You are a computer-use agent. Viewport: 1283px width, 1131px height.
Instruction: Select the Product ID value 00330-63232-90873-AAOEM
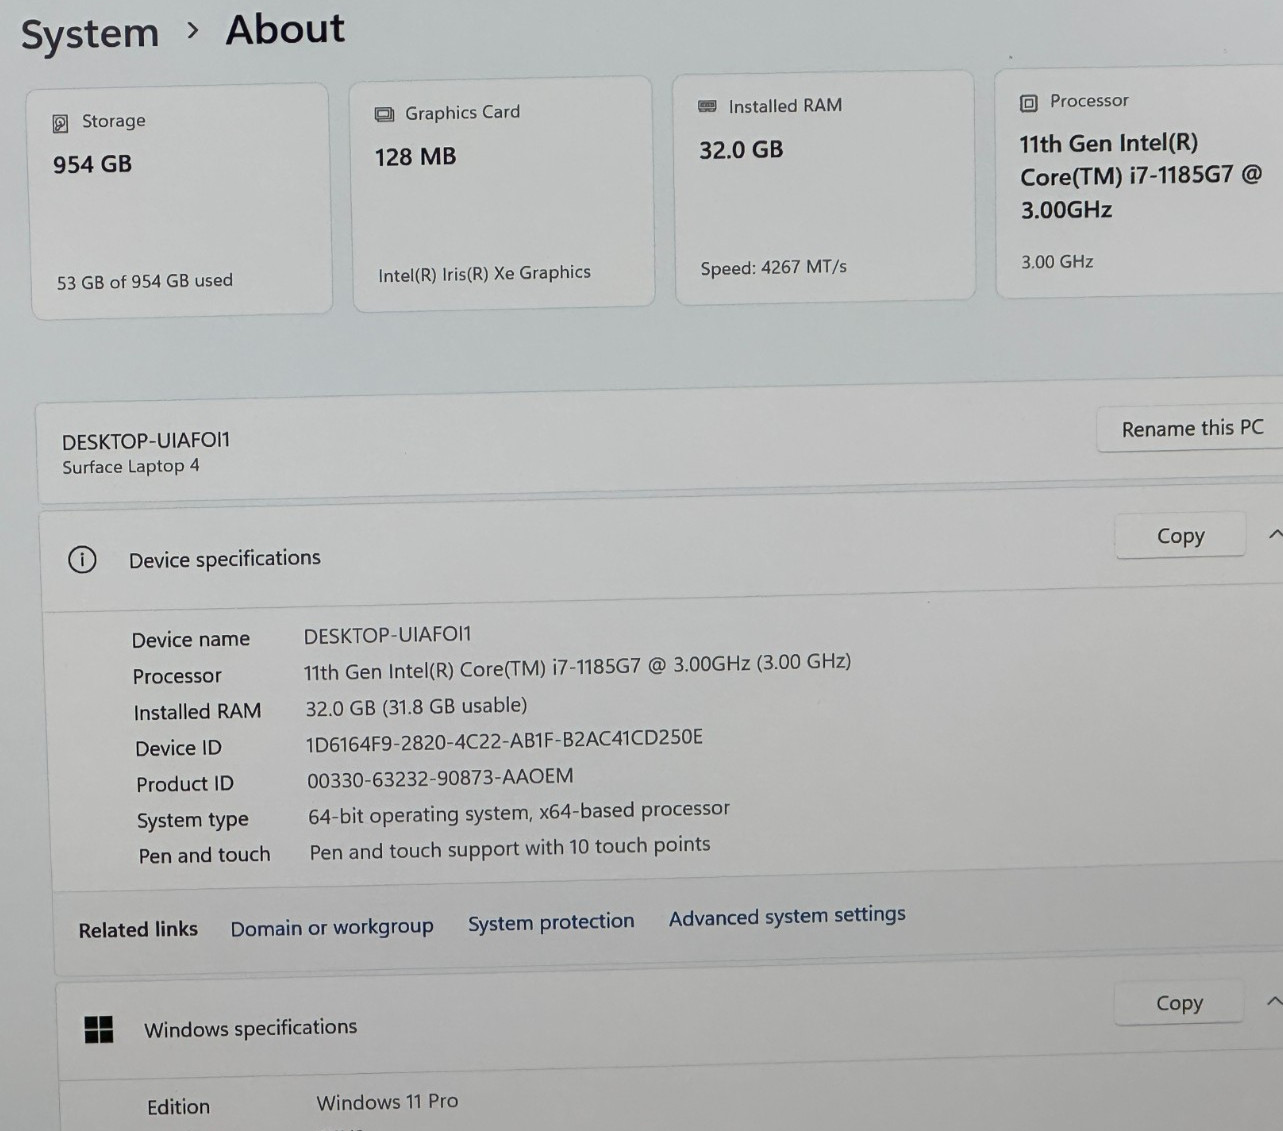tap(440, 778)
